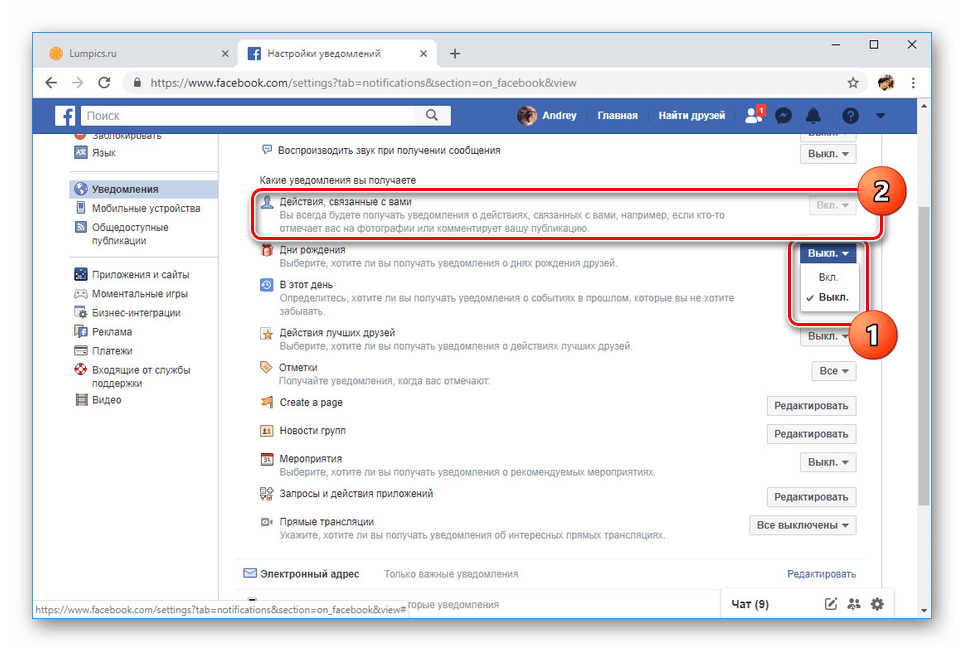Open Приложения и сайты in sidebar
The height and width of the screenshot is (651, 964).
140,275
